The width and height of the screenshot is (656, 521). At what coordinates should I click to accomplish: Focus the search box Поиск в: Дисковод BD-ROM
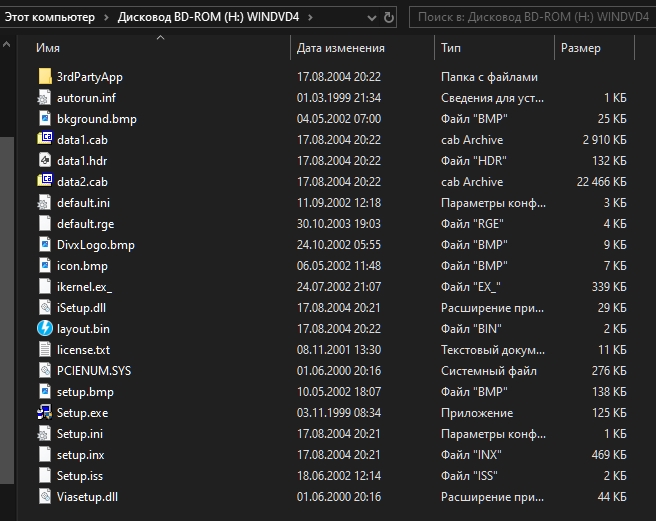[533, 17]
